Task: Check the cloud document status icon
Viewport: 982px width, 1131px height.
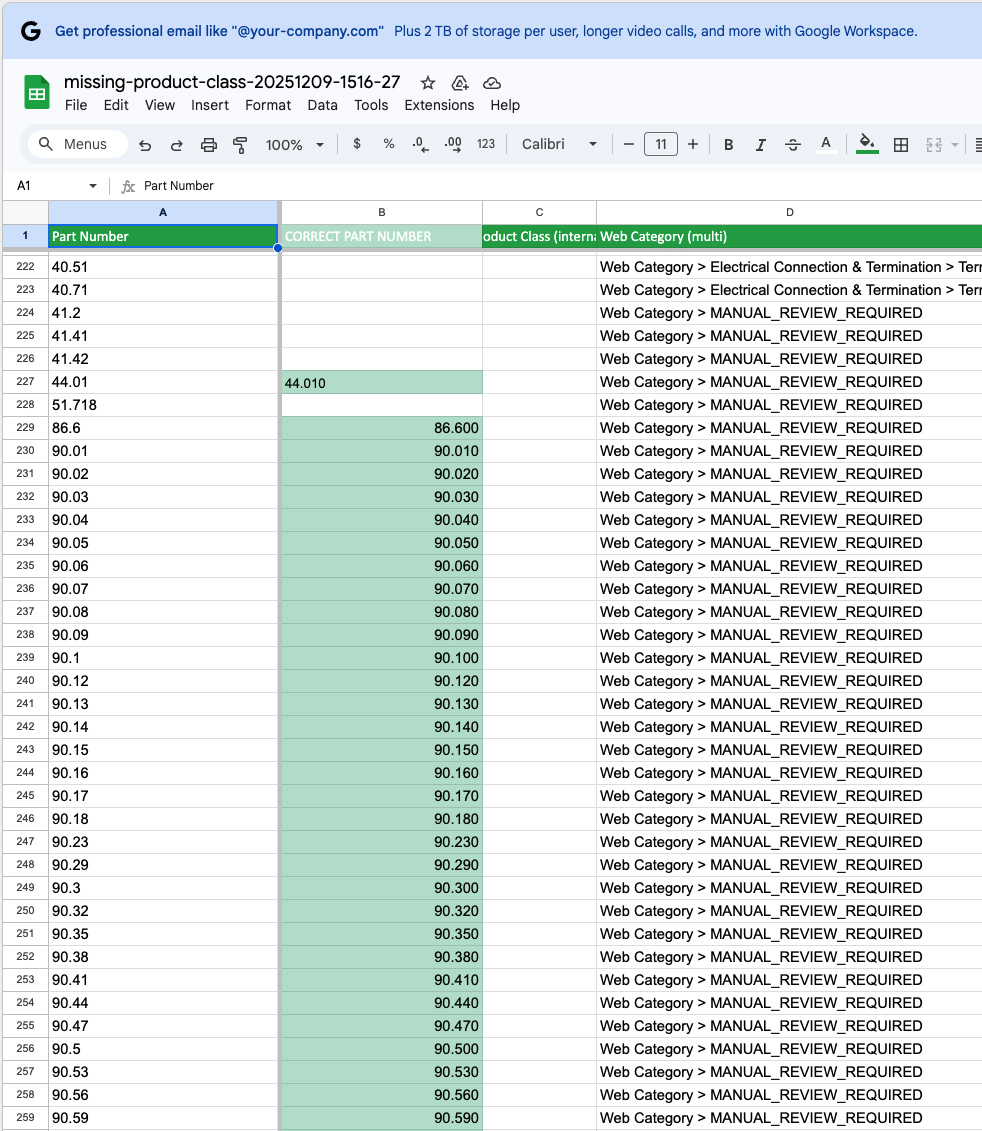Action: coord(492,83)
